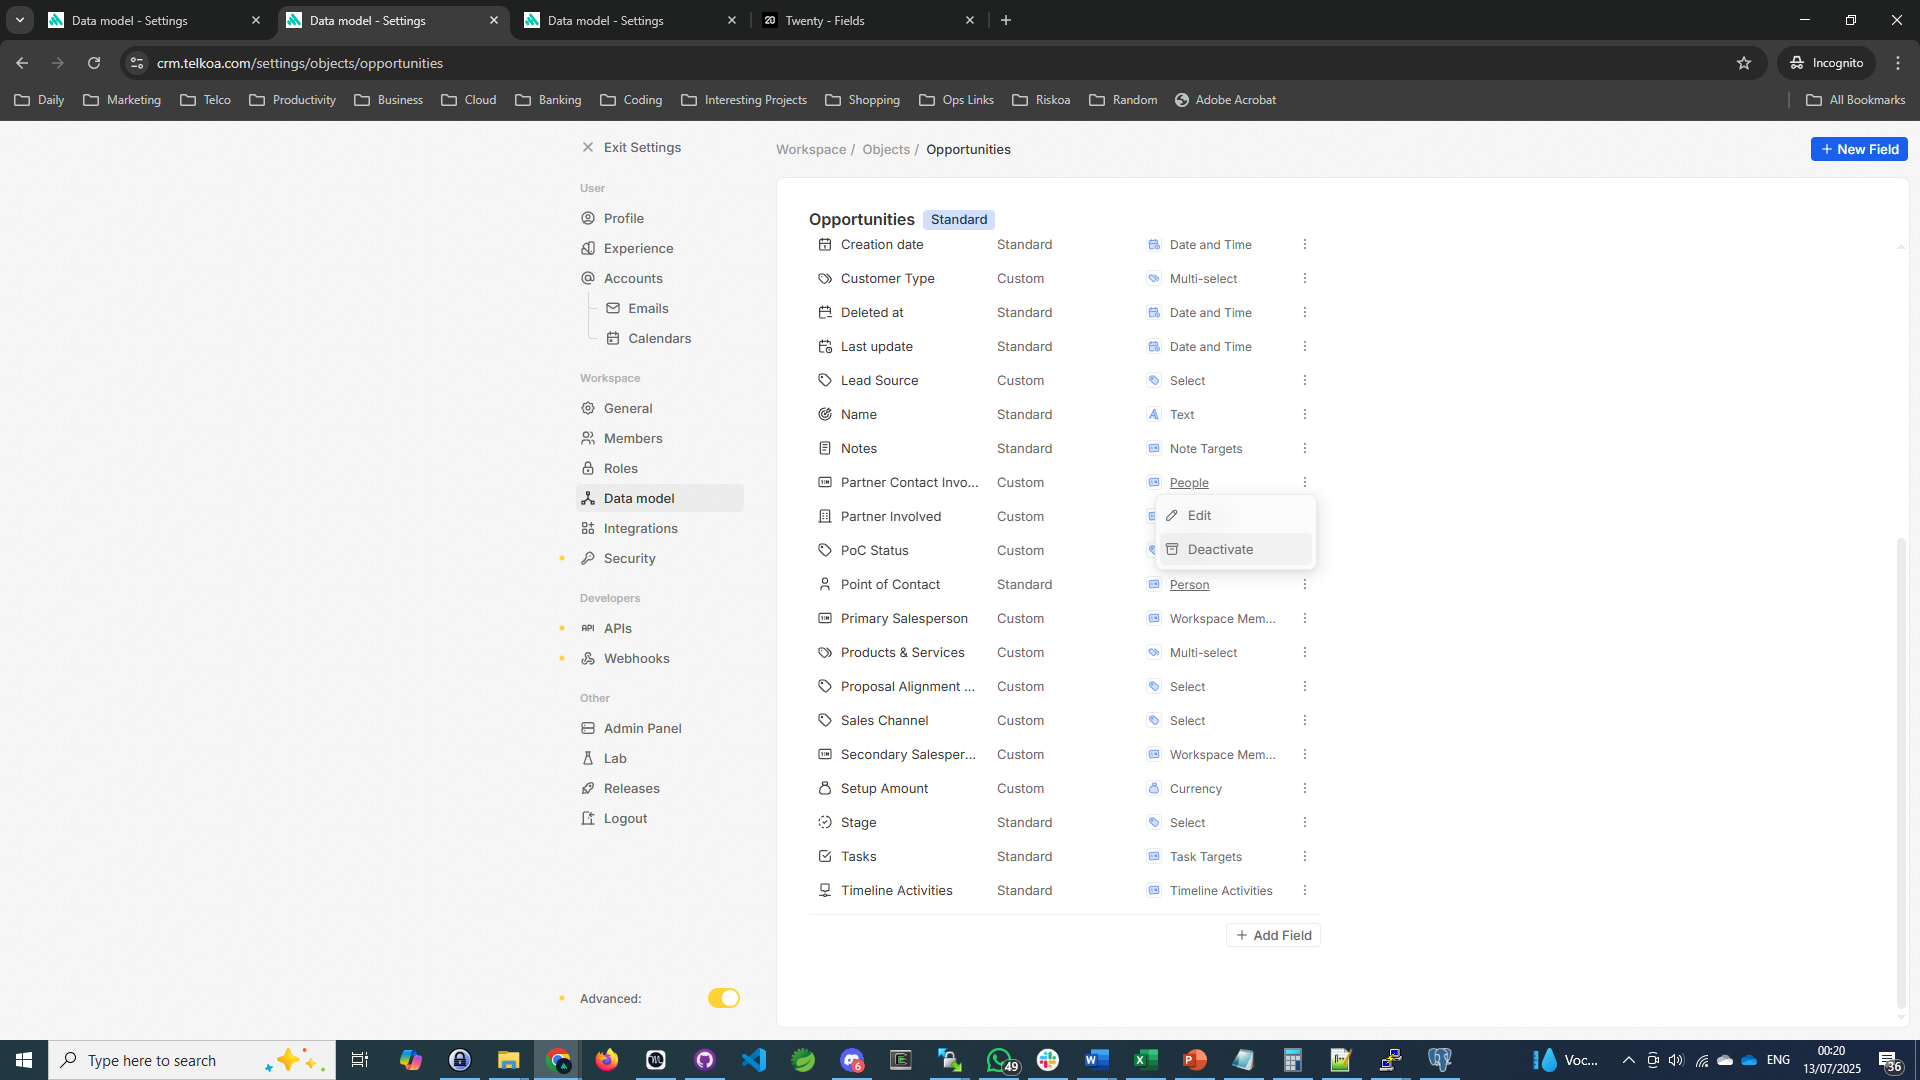
Task: Click the Exit Settings X icon
Action: pyautogui.click(x=588, y=147)
